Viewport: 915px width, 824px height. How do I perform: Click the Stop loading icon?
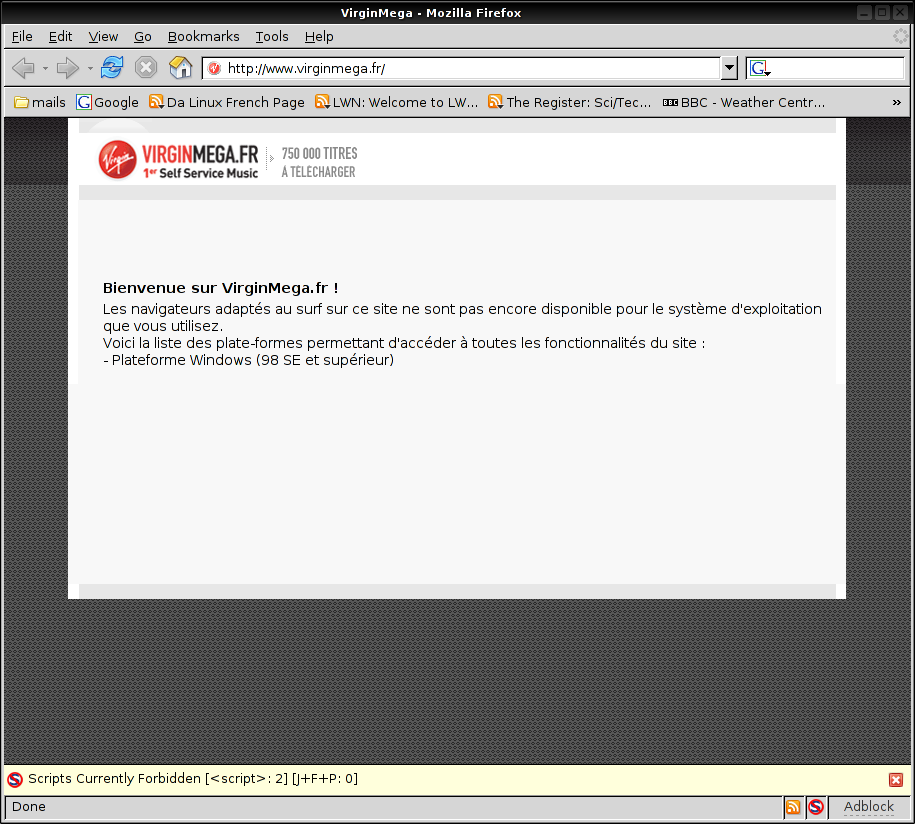[146, 68]
